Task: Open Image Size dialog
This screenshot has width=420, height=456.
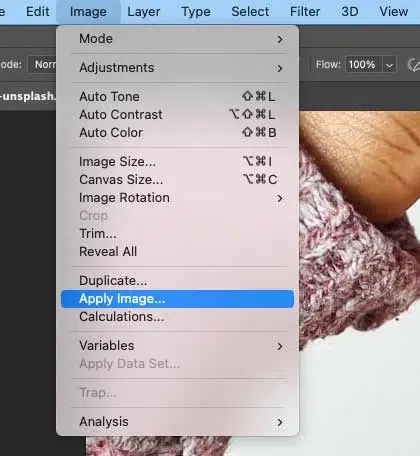Action: tap(178, 162)
